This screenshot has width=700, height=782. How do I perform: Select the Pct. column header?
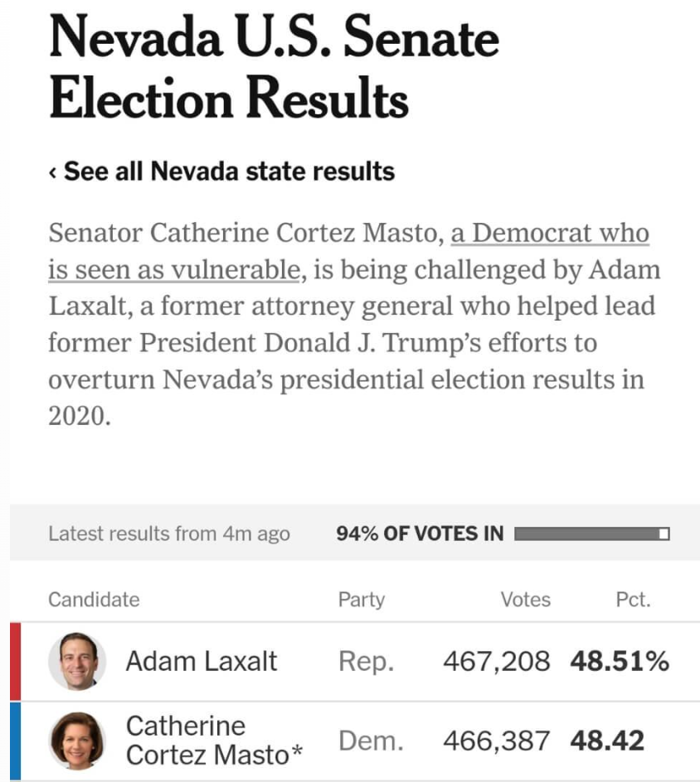pos(633,599)
